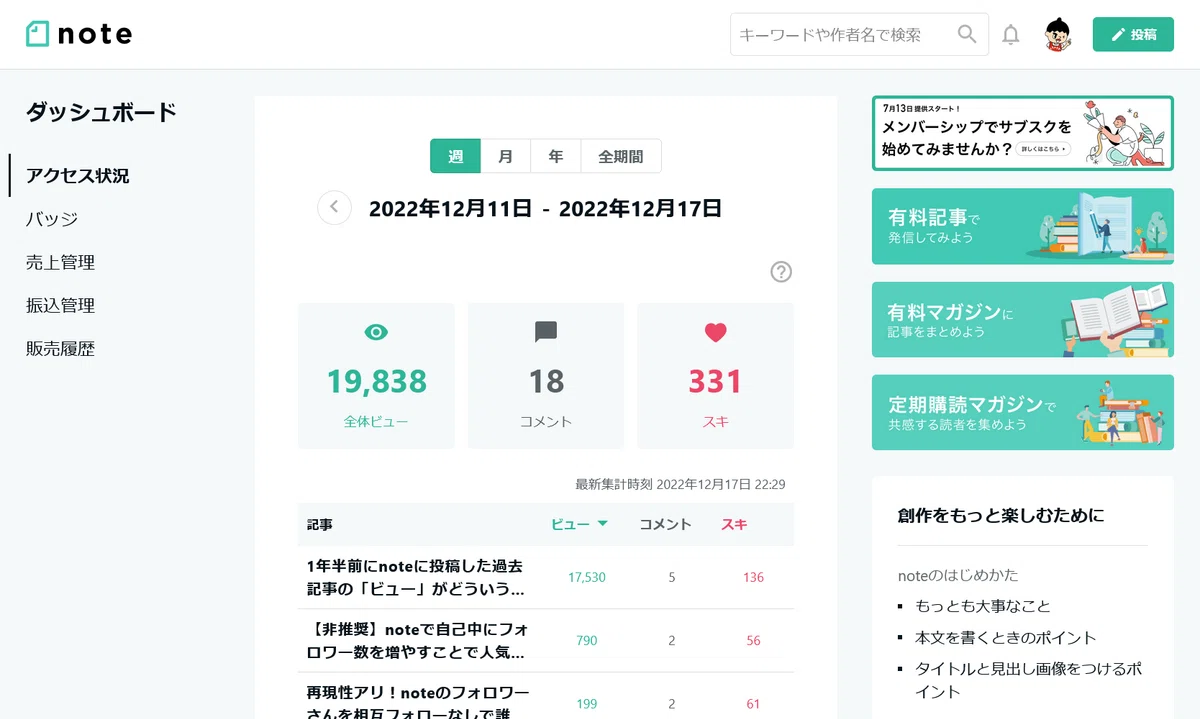Click the comment bubble icon card
The image size is (1200, 719).
(x=546, y=332)
